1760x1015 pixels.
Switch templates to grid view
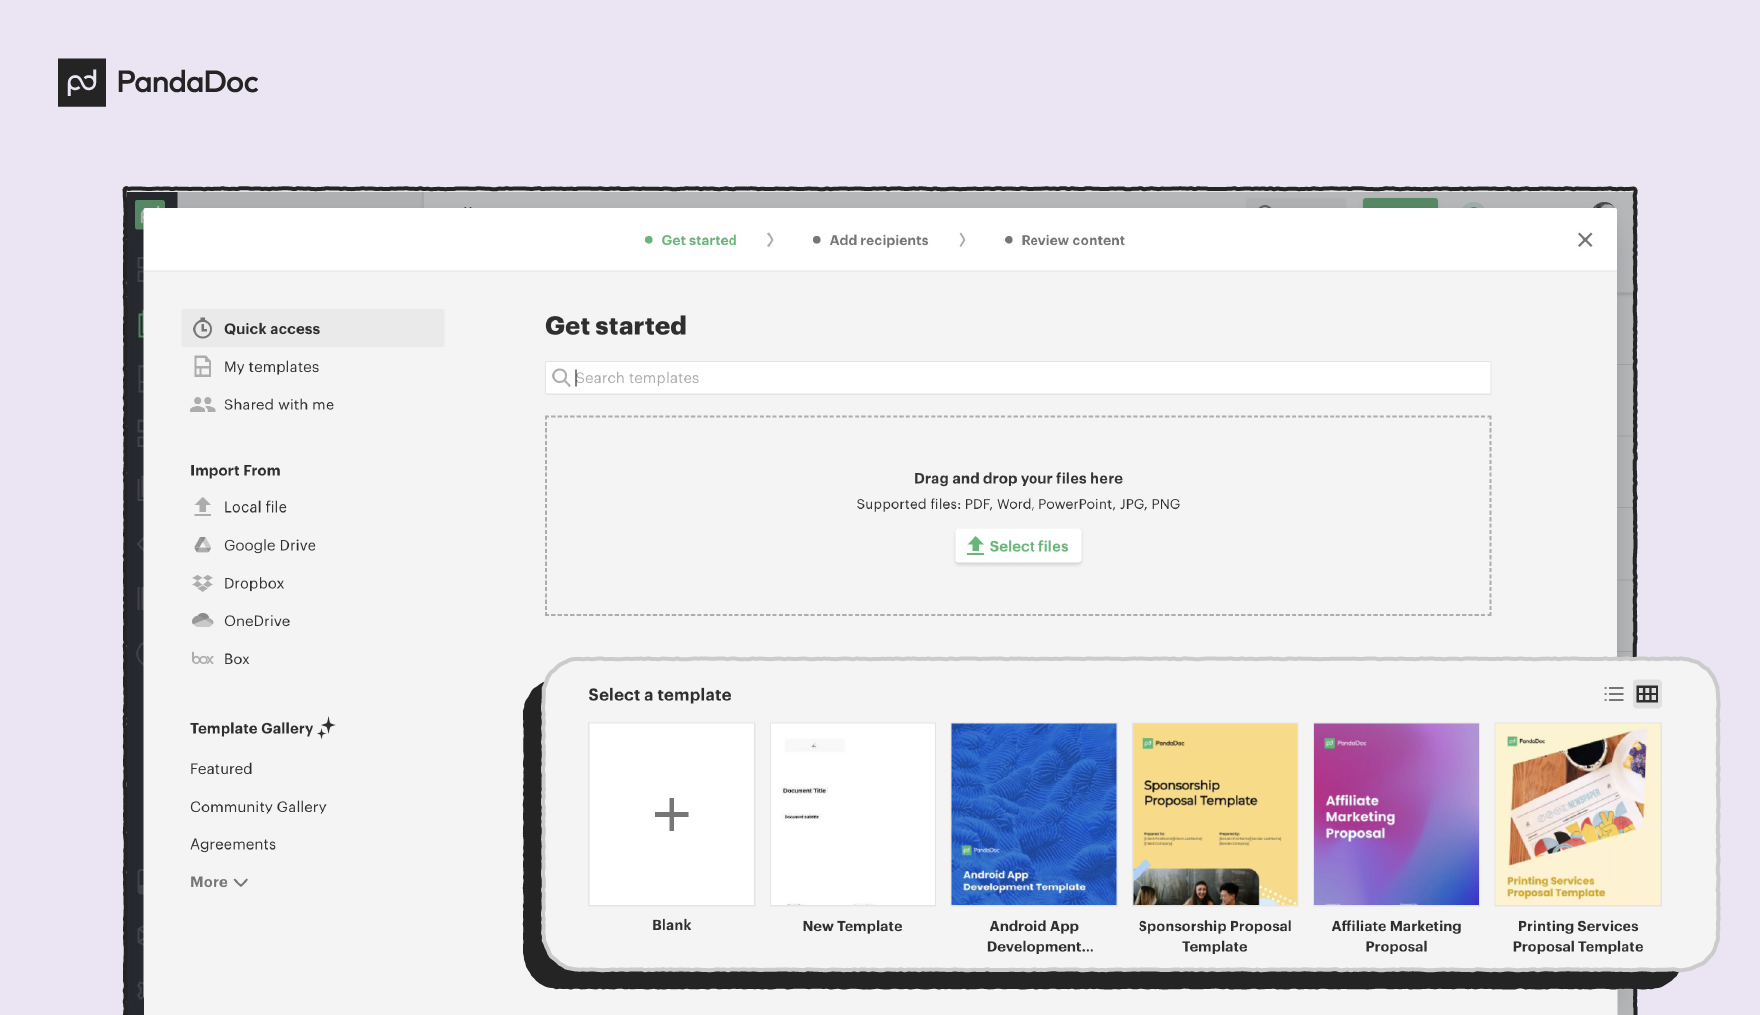pyautogui.click(x=1647, y=694)
